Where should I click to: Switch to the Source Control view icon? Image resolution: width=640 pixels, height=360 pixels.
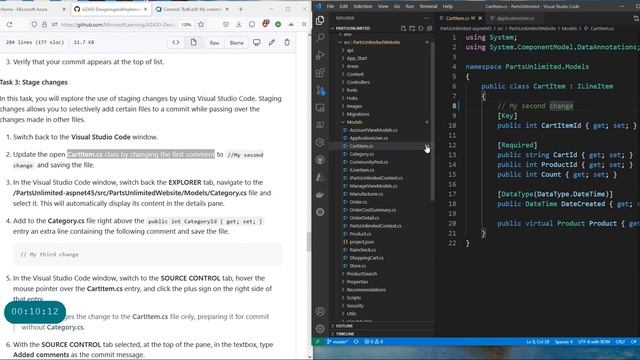(320, 91)
